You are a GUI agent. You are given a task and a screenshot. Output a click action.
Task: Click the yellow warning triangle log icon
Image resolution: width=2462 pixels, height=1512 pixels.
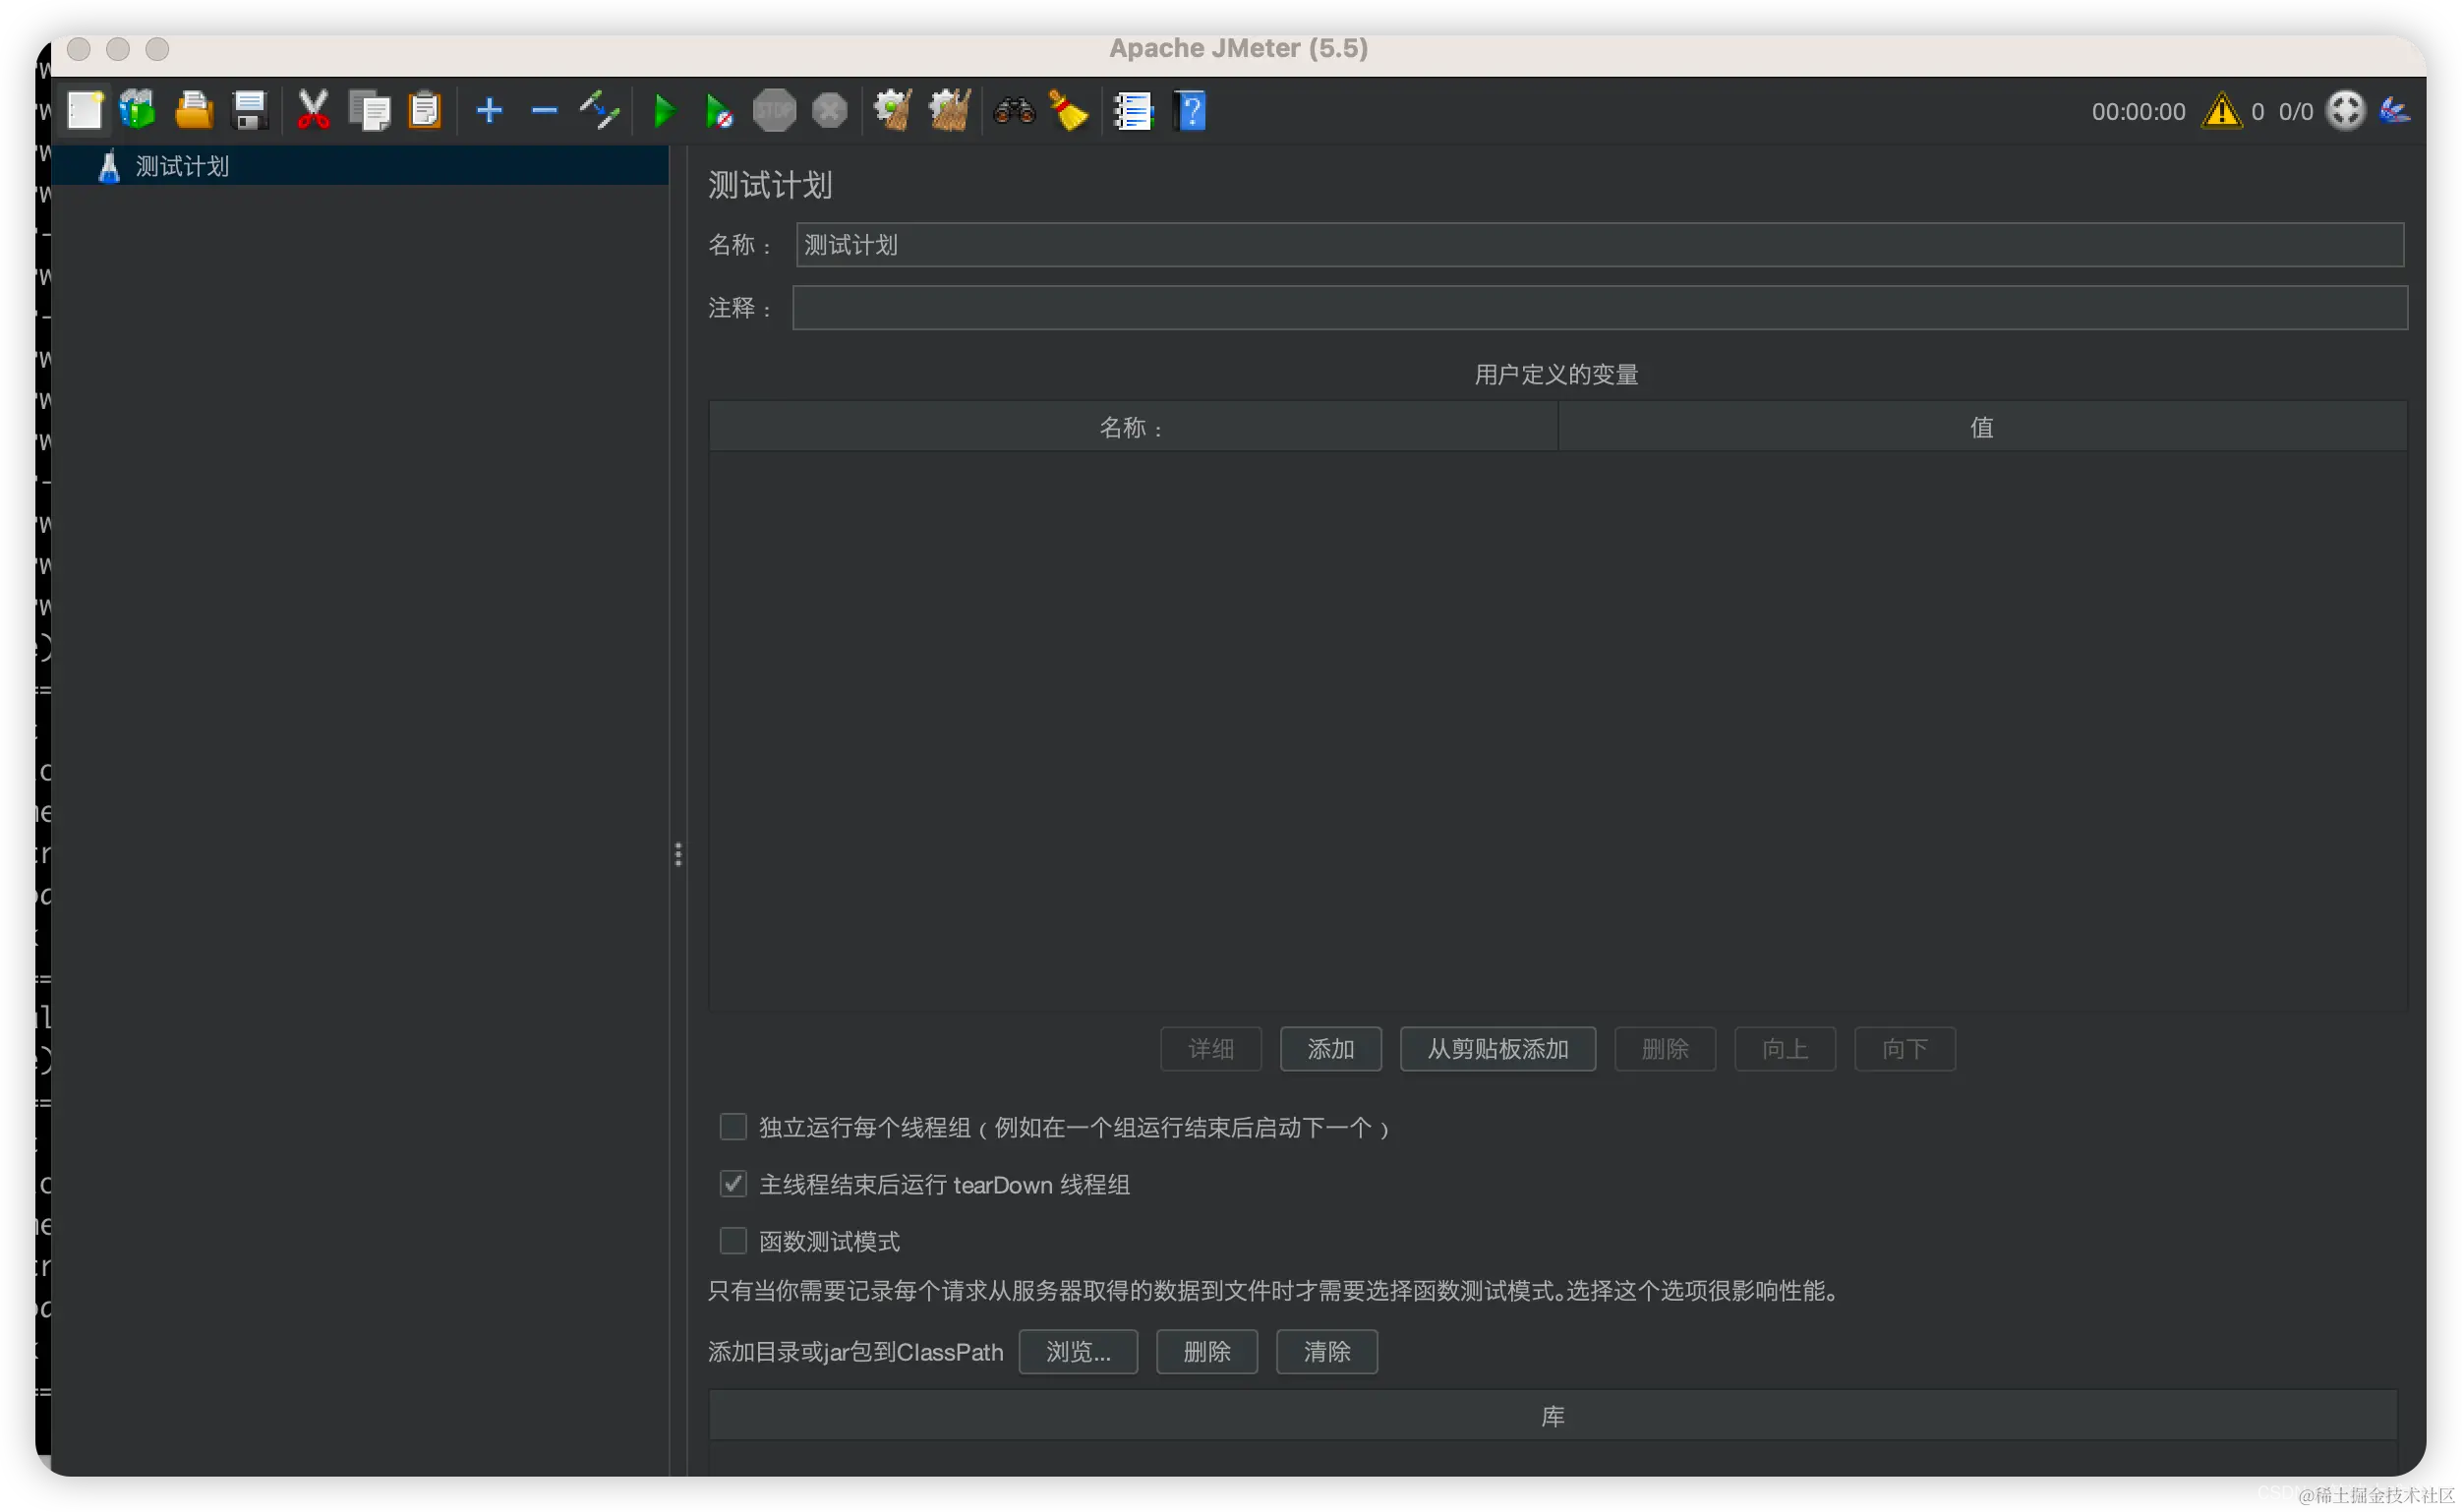[2221, 110]
